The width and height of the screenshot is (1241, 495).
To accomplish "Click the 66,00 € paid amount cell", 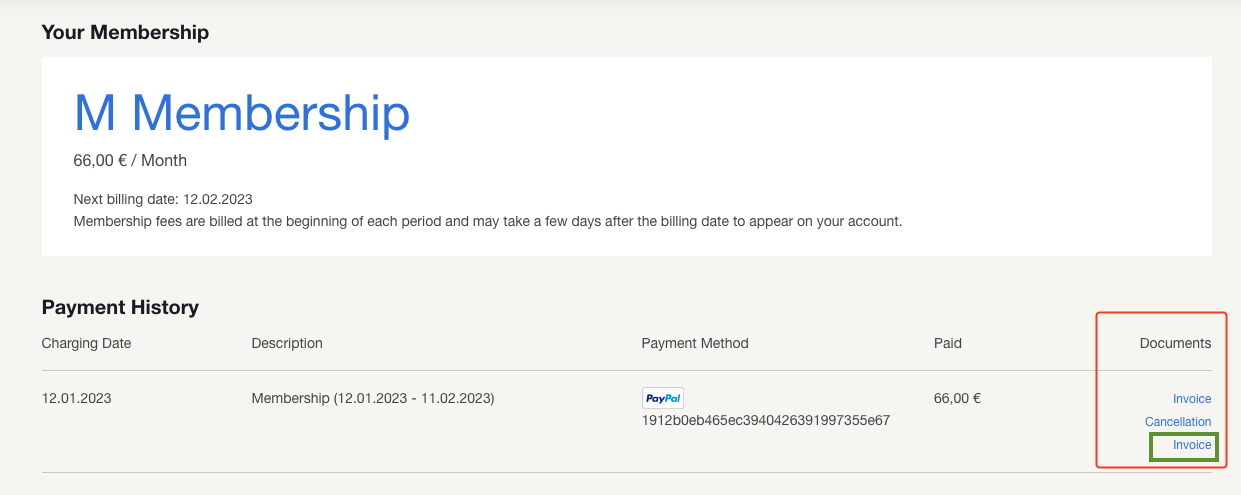I will coord(957,398).
